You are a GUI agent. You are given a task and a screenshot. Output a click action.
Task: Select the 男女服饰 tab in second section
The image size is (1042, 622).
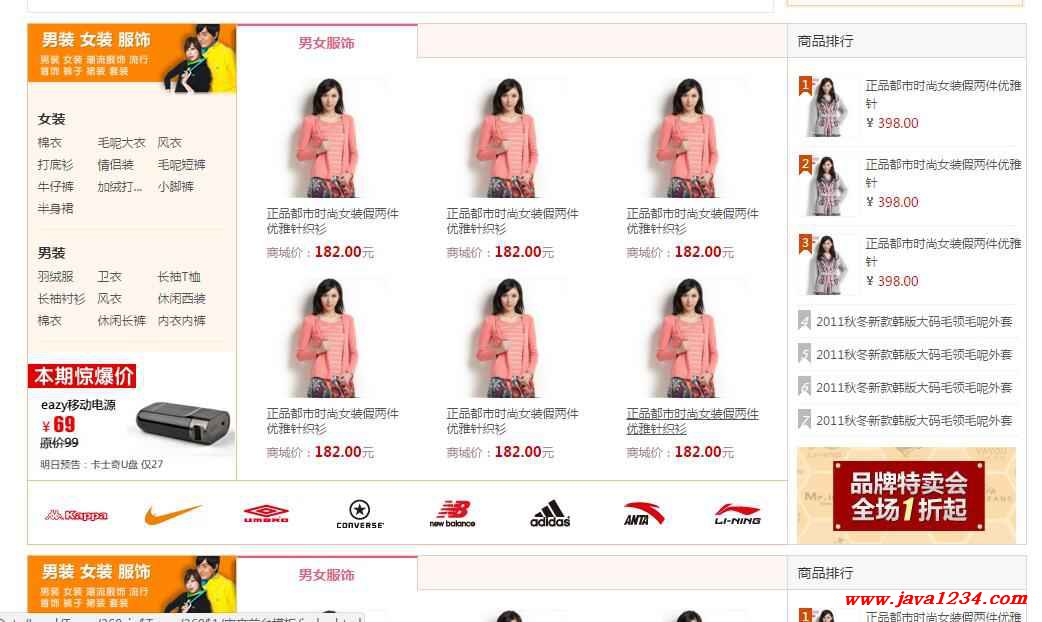pyautogui.click(x=326, y=574)
